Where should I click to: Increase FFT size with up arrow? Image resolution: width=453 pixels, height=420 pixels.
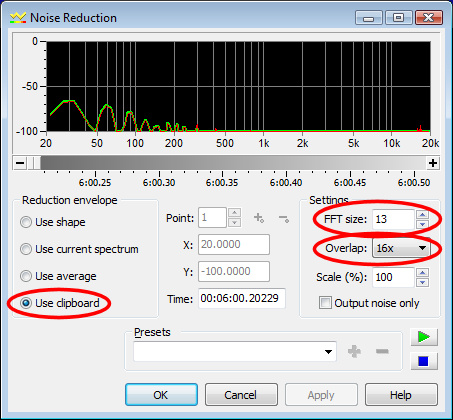423,215
